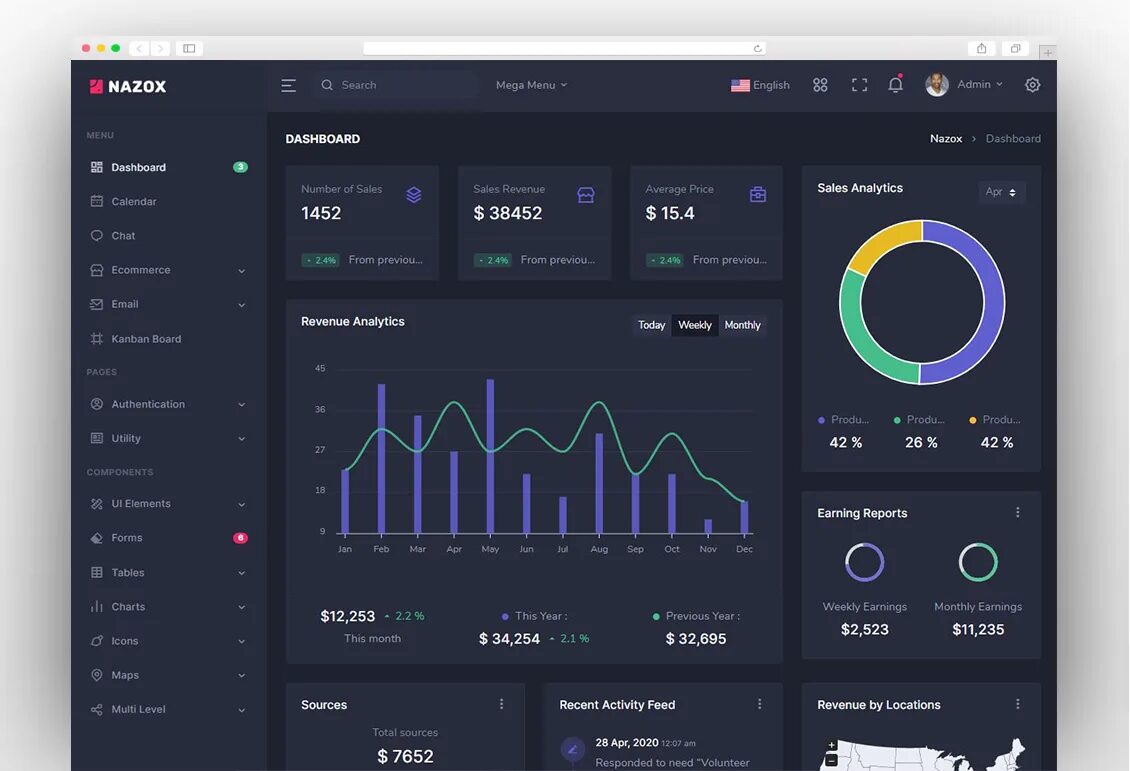1130x771 pixels.
Task: Add a new browser tab
Action: [1048, 53]
